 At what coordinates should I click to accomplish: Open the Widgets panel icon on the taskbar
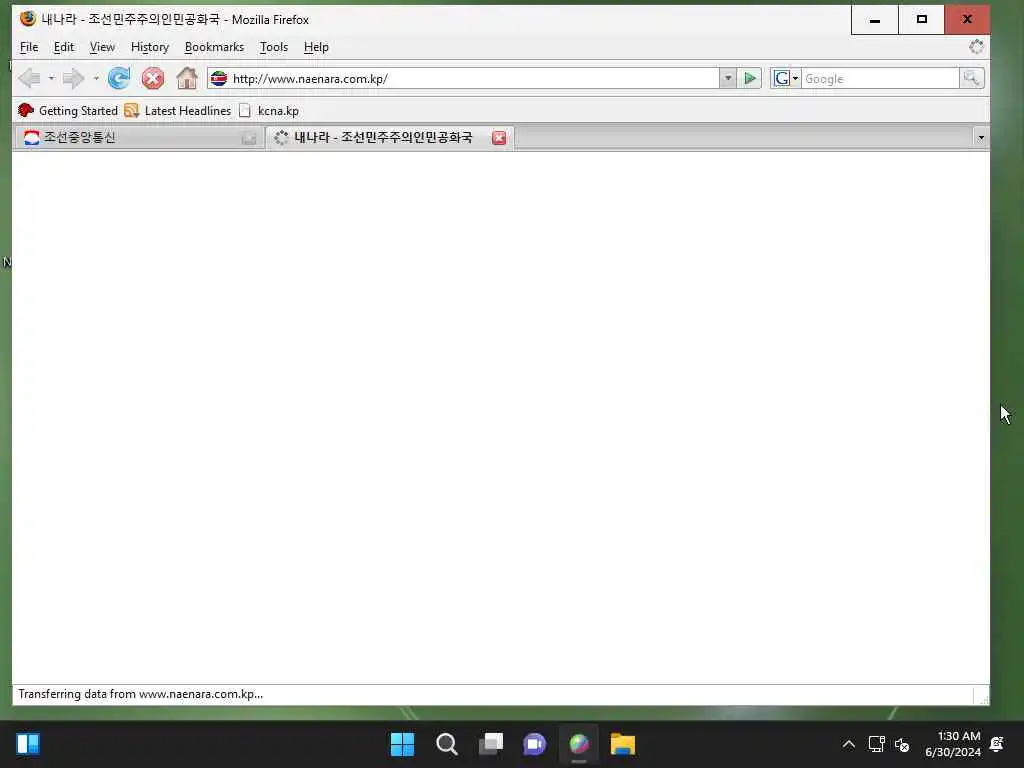pyautogui.click(x=28, y=744)
